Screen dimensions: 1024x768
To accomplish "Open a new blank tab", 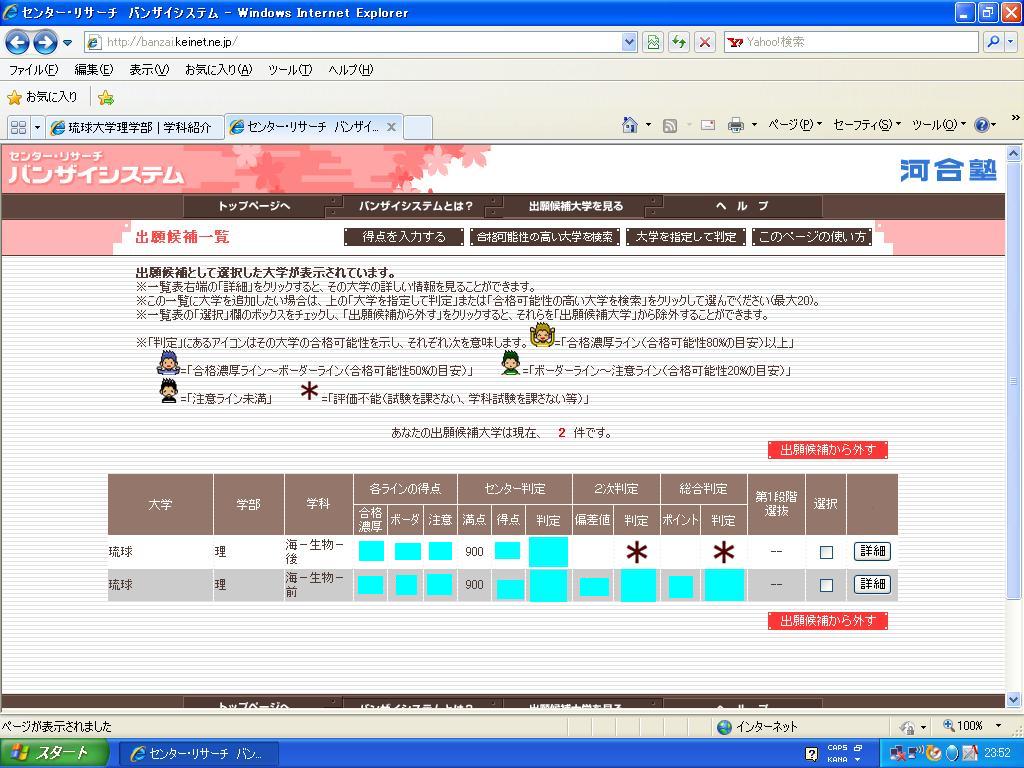I will [418, 127].
